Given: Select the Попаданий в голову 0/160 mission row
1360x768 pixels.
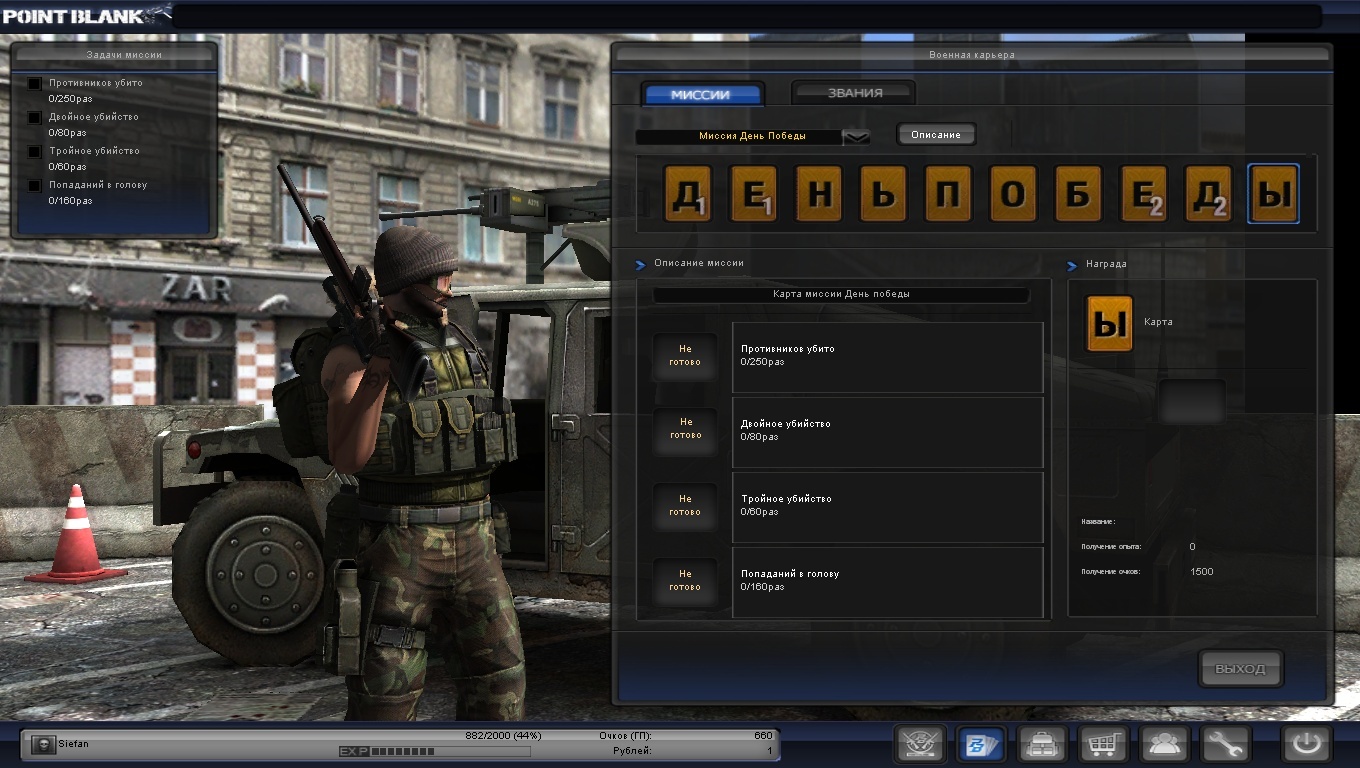Looking at the screenshot, I should pos(888,582).
